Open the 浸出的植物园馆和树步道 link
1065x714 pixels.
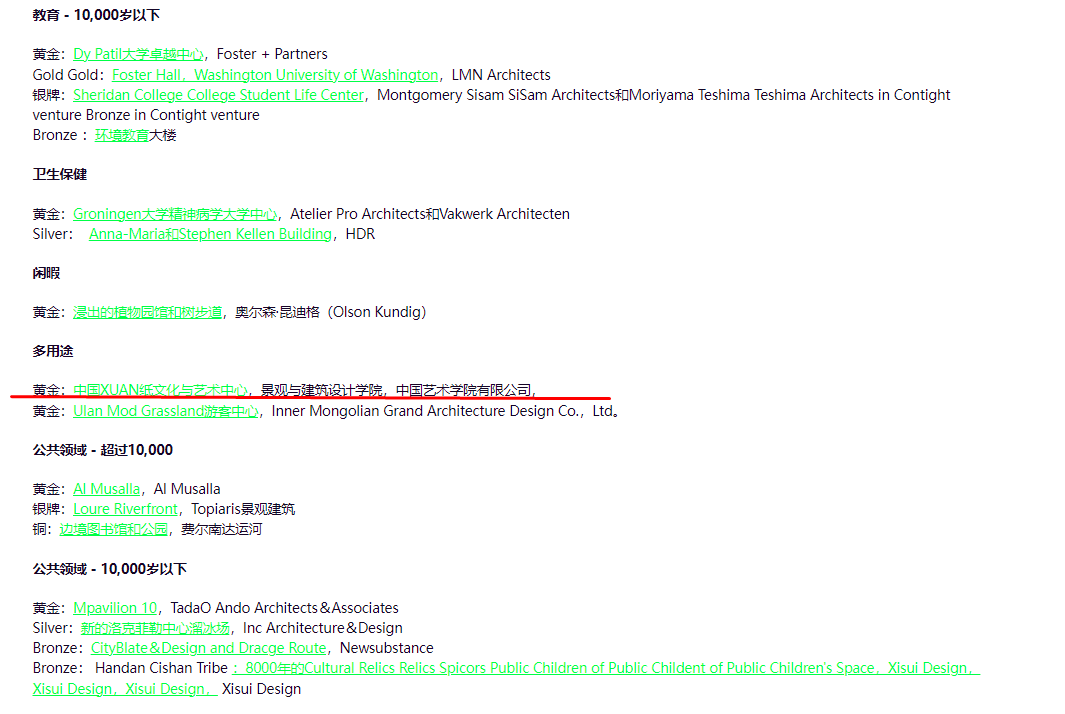[147, 312]
